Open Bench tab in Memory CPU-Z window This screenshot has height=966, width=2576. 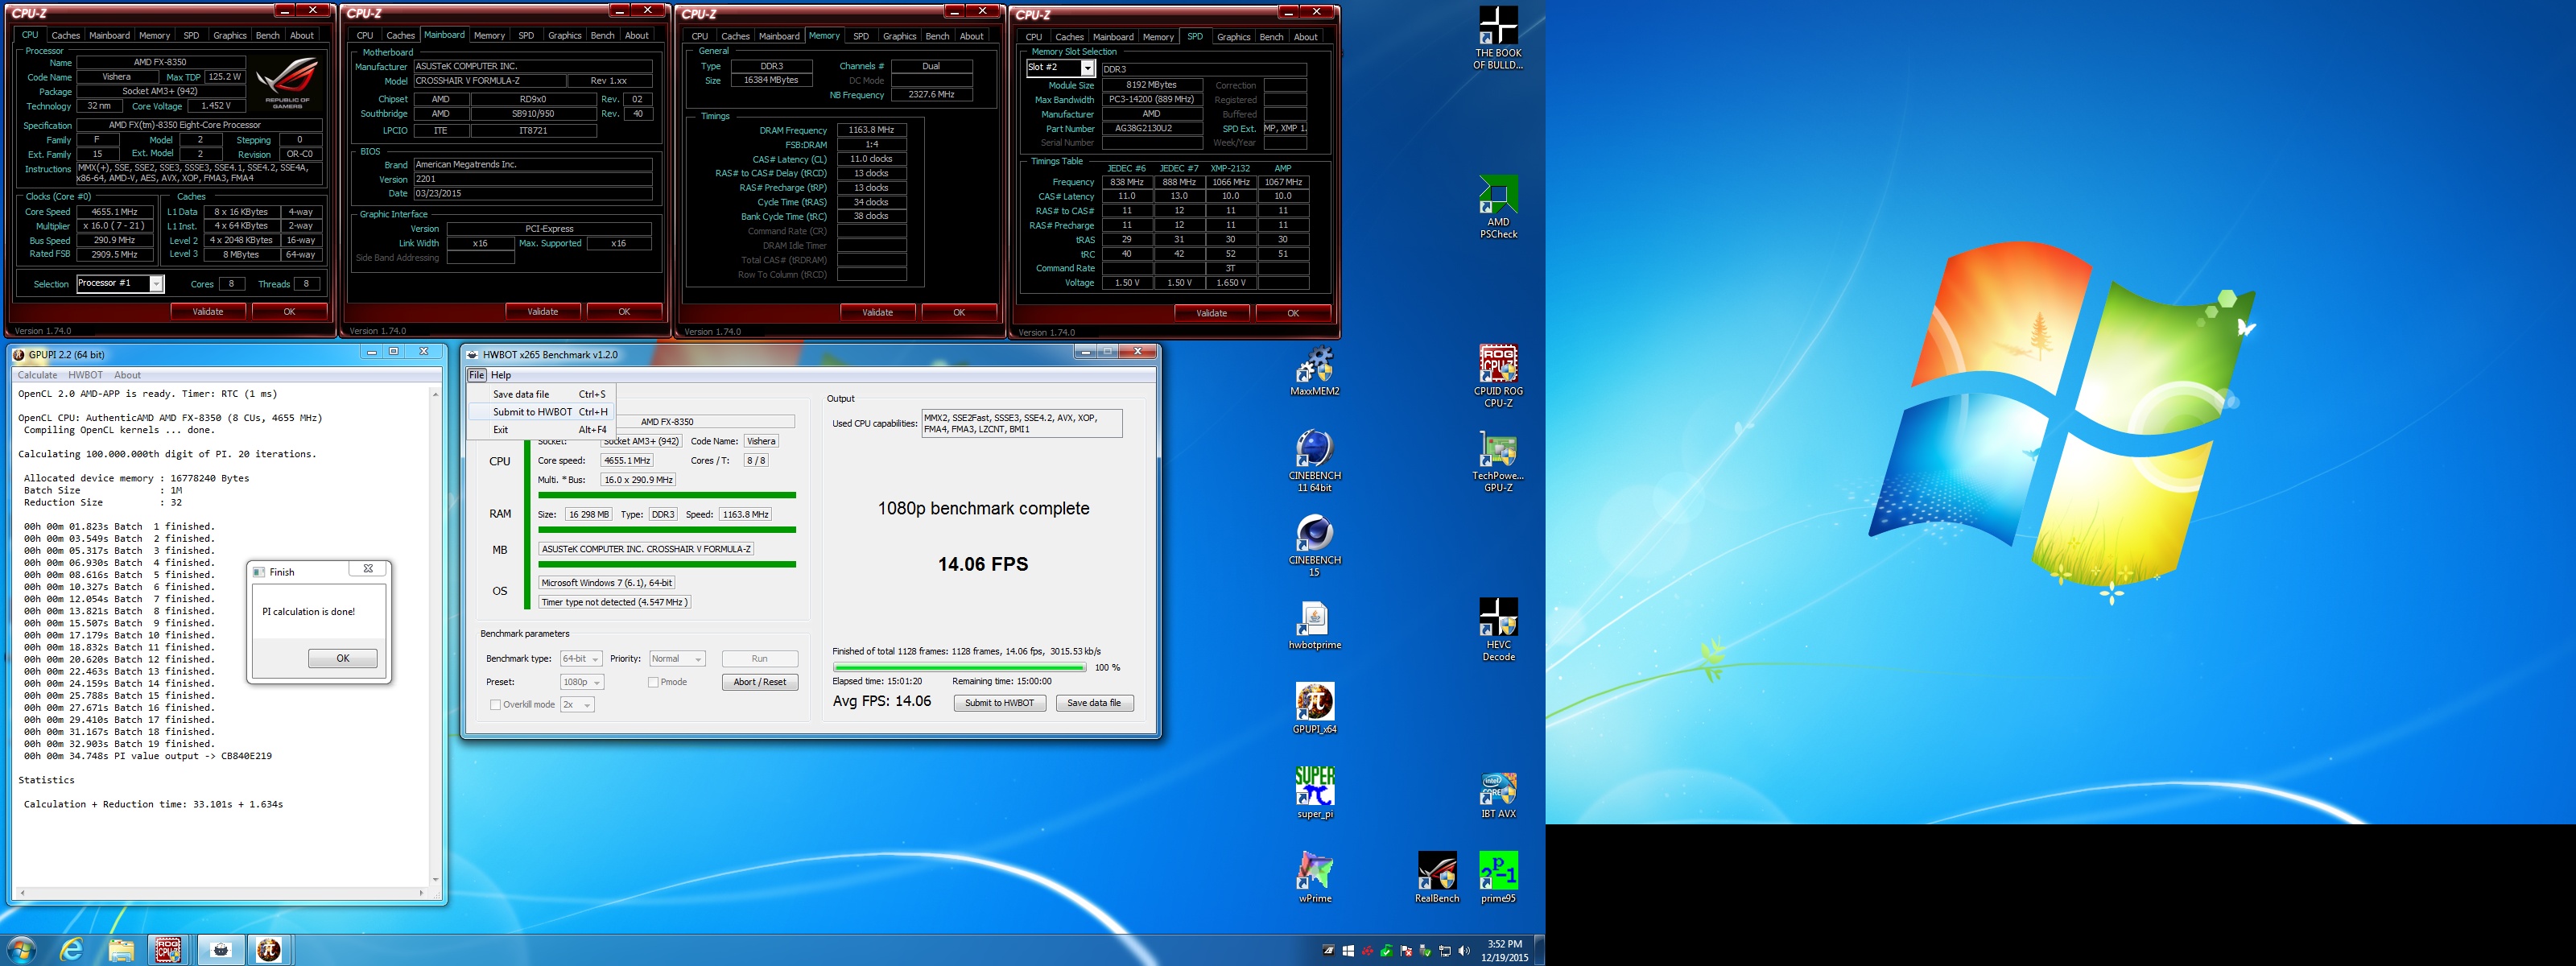pyautogui.click(x=937, y=36)
